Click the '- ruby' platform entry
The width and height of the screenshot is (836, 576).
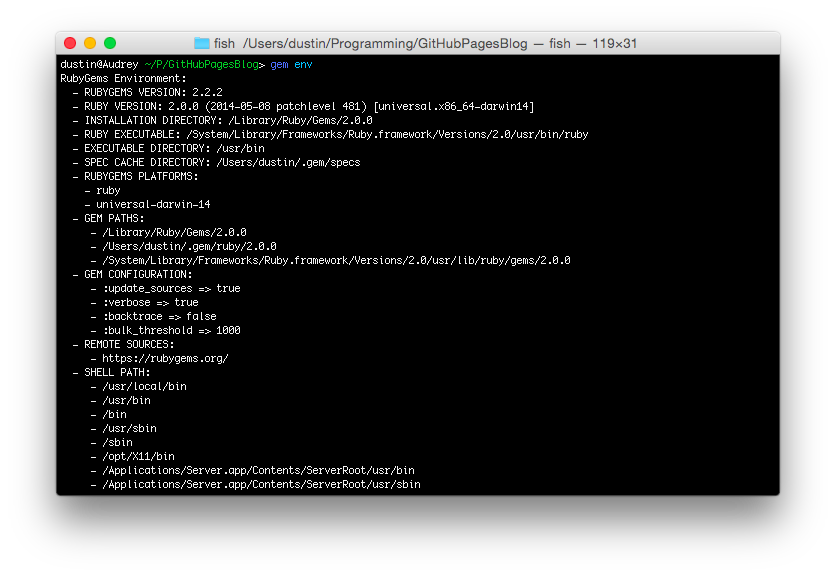(102, 190)
